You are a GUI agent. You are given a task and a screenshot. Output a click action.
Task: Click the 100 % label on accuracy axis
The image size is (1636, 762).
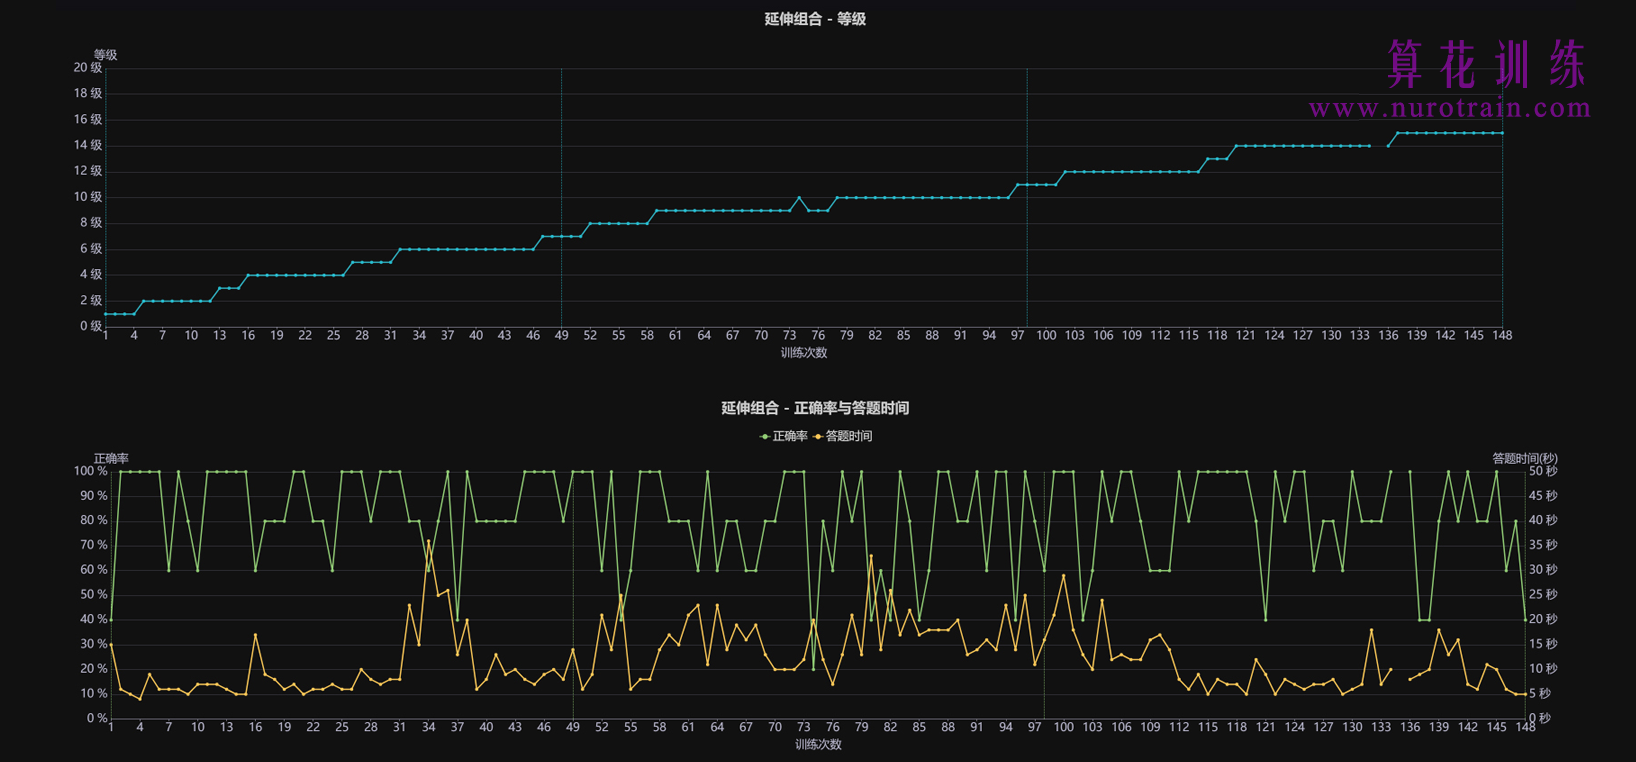(x=90, y=471)
